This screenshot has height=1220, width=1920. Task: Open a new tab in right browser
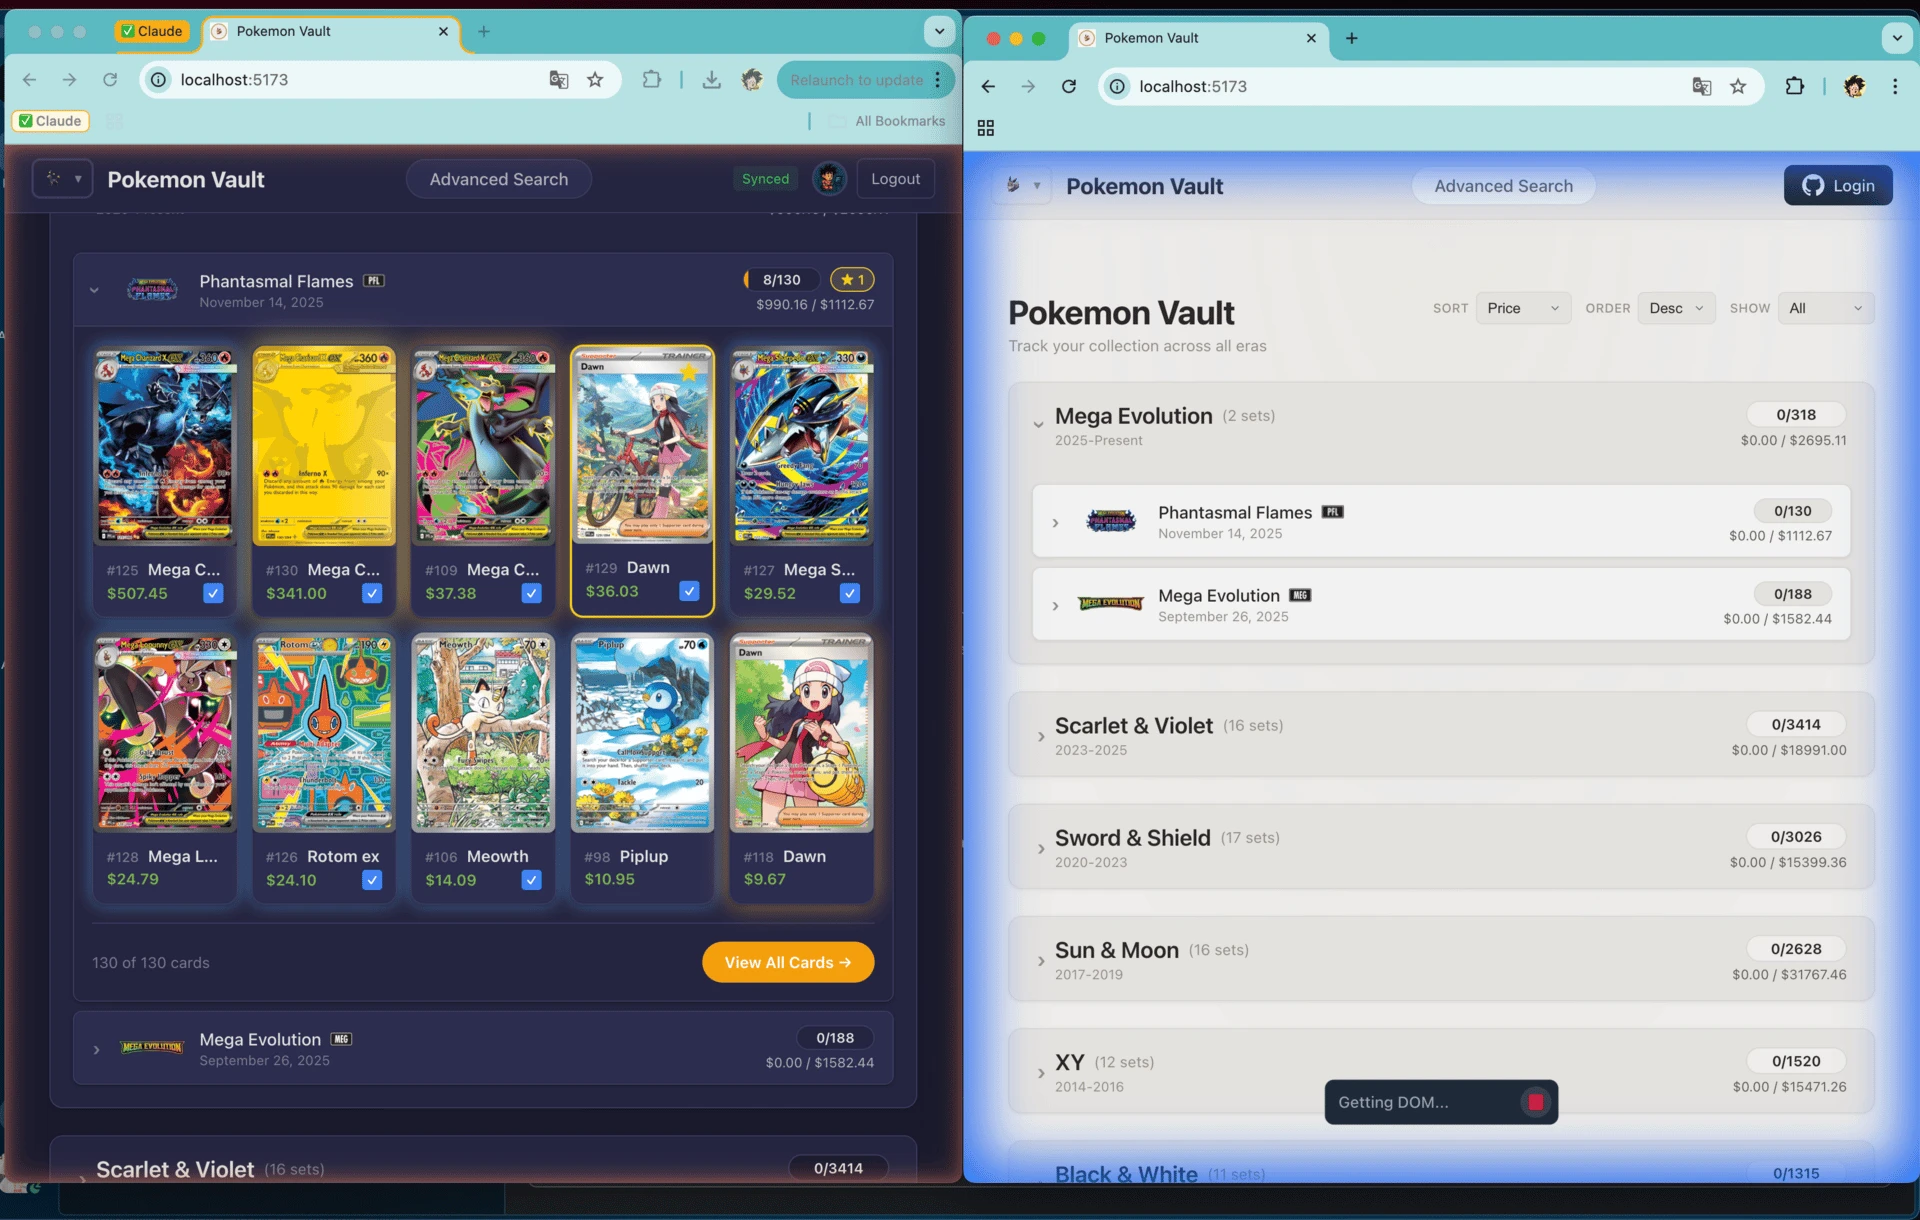click(x=1351, y=38)
